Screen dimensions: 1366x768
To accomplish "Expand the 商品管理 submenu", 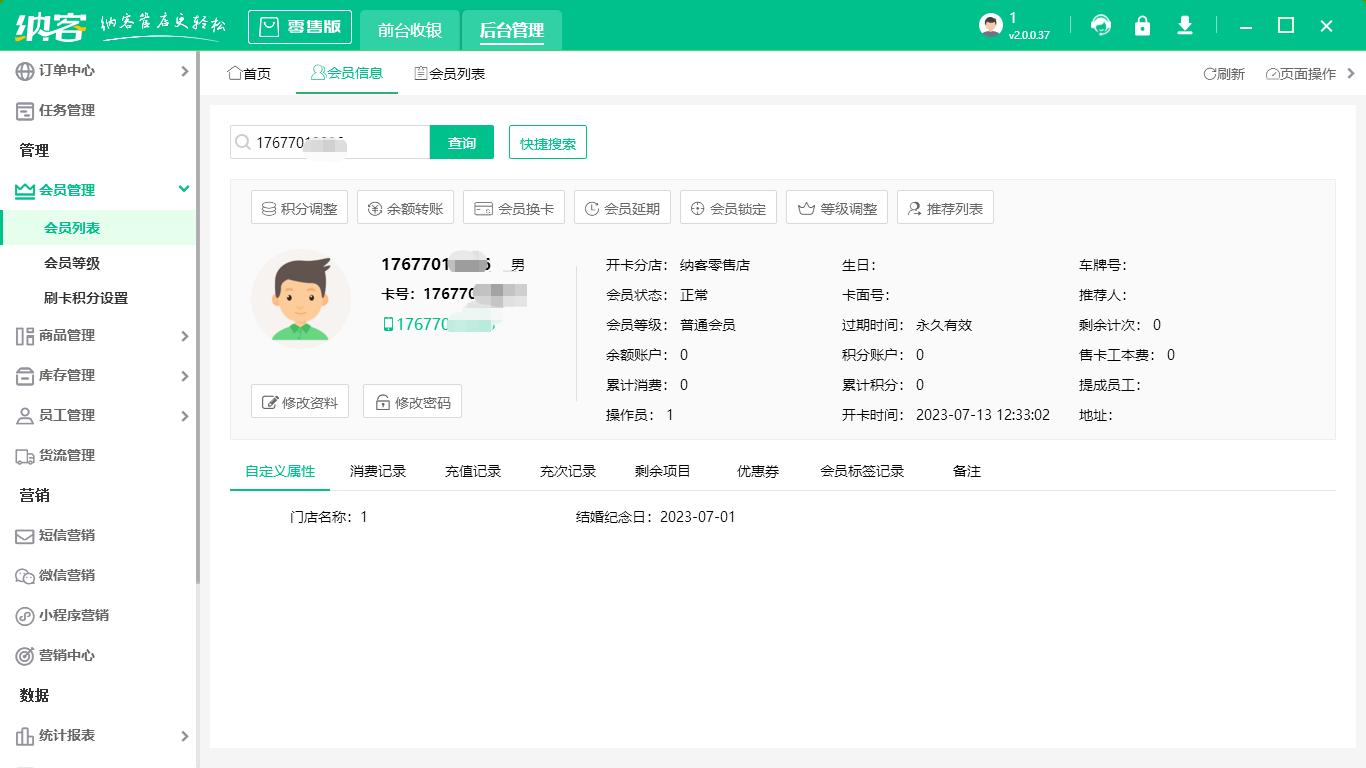I will point(70,336).
